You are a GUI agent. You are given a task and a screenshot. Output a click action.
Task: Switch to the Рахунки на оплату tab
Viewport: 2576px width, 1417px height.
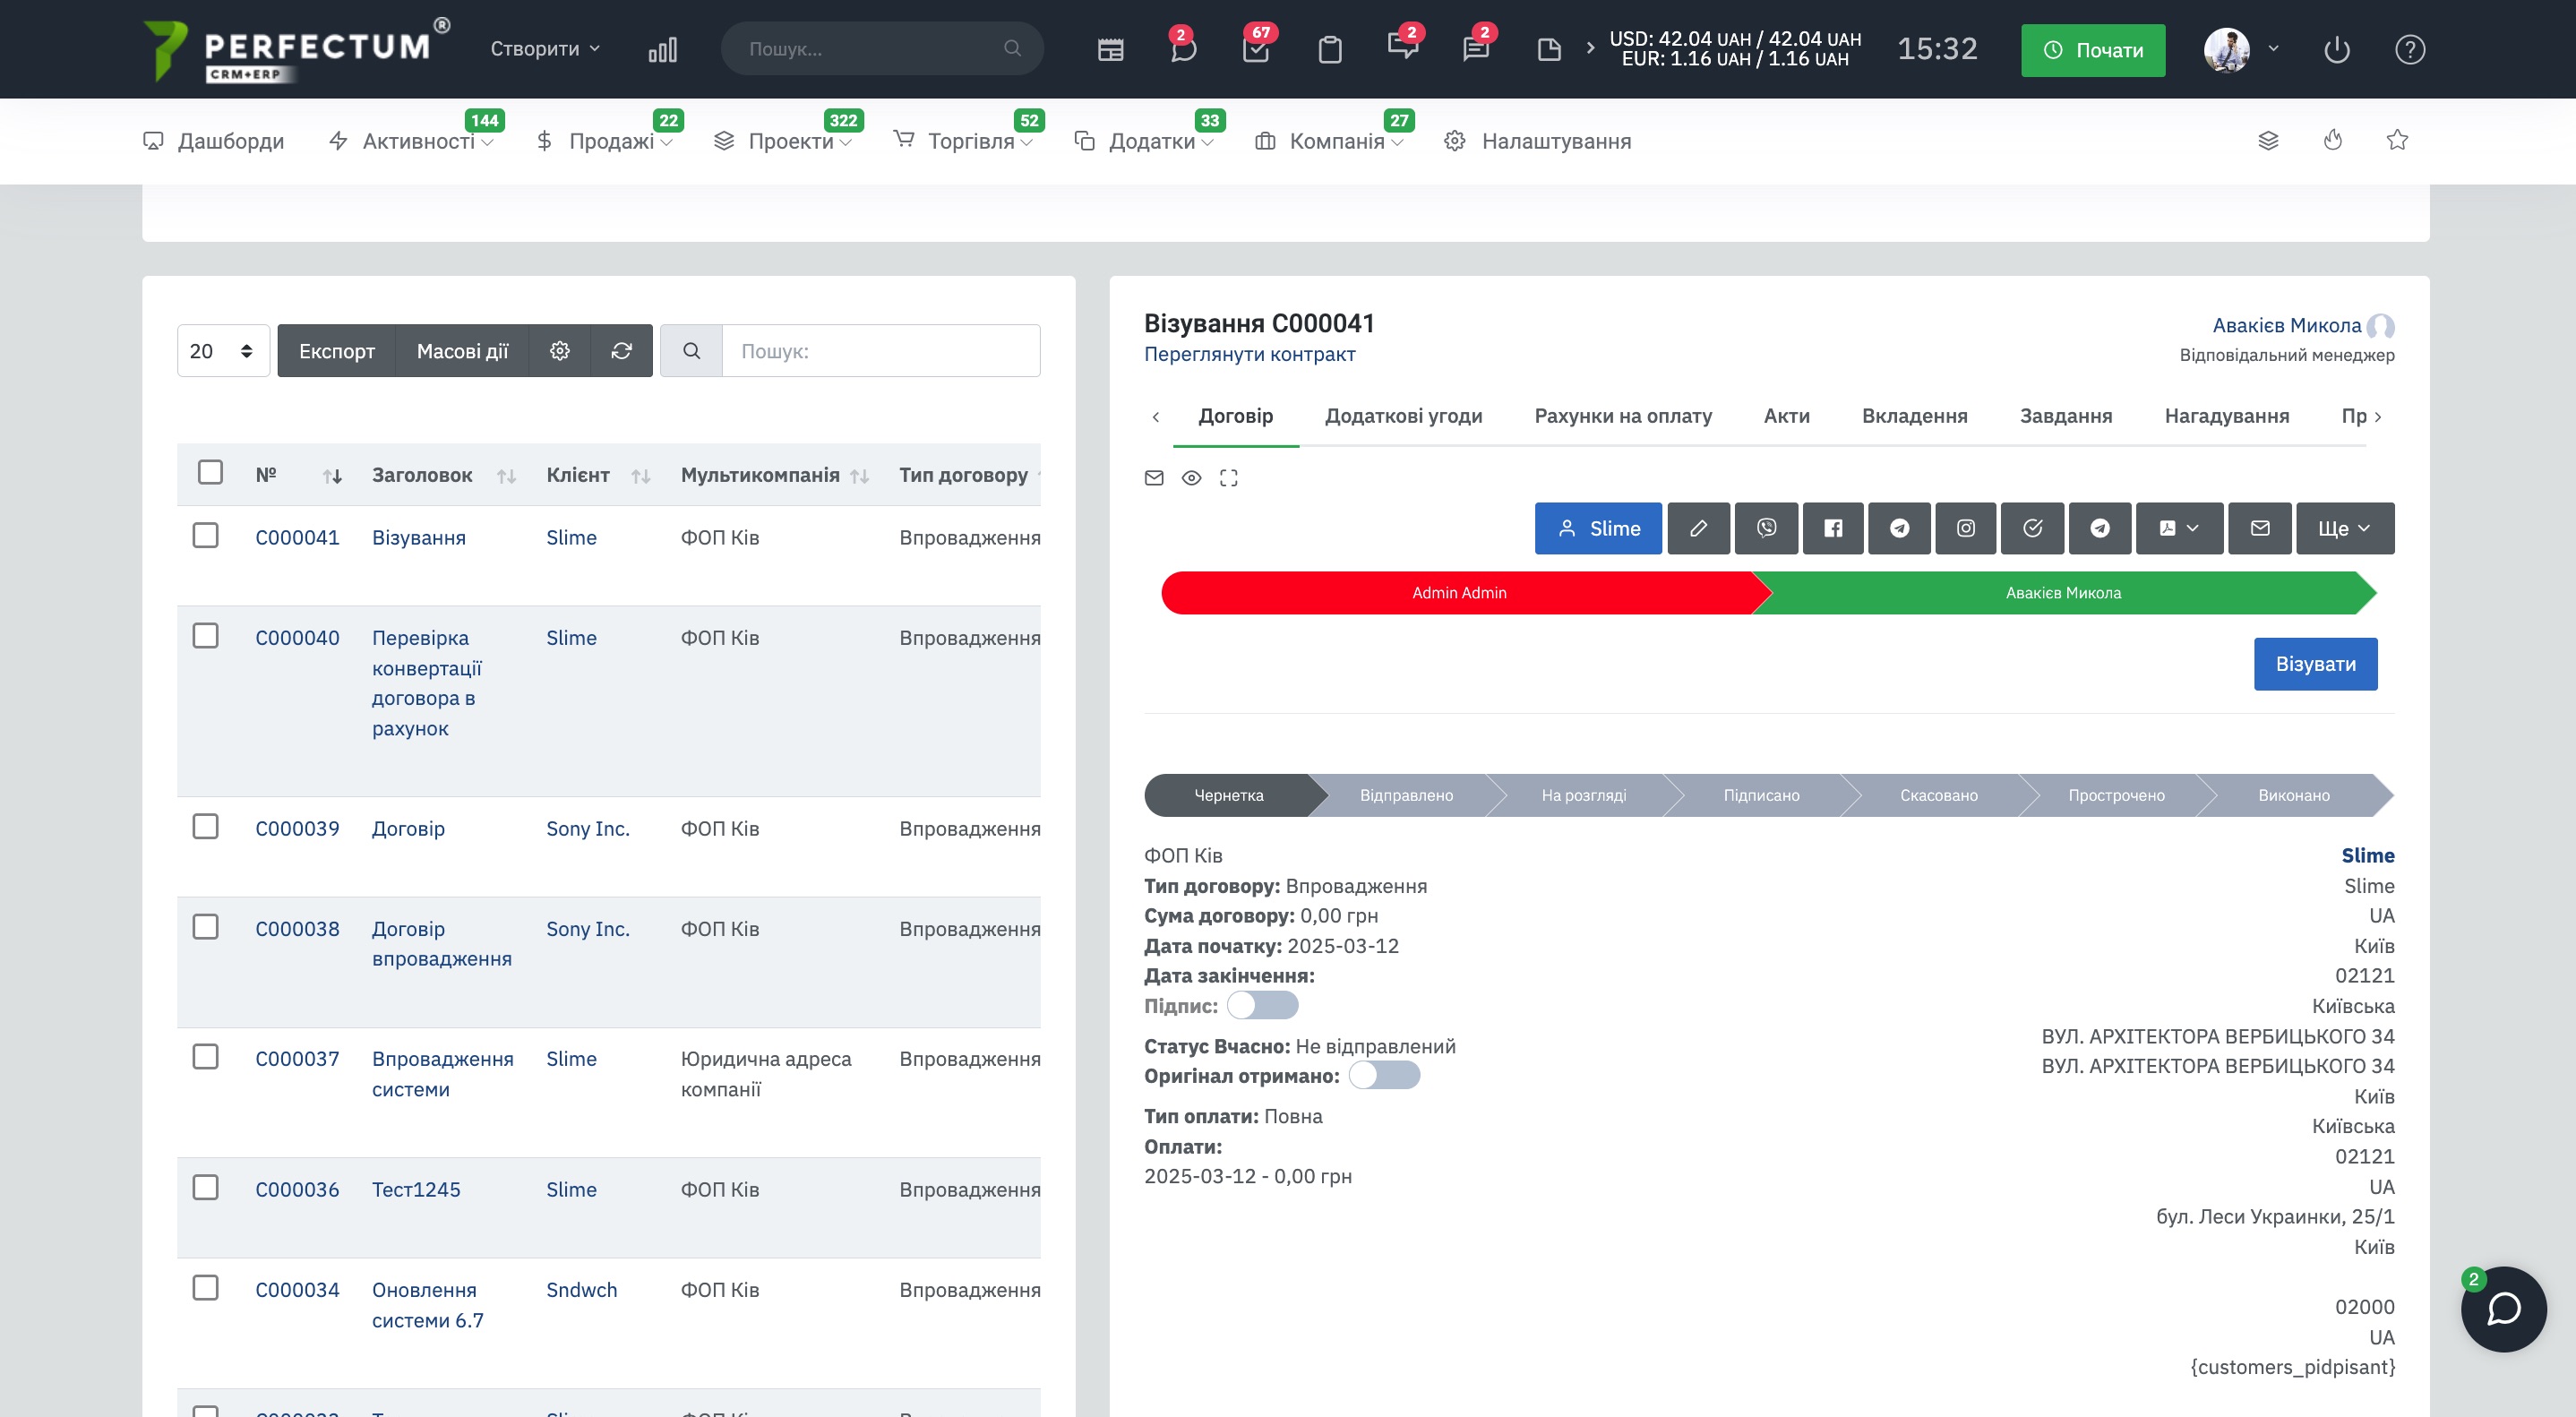pos(1622,416)
